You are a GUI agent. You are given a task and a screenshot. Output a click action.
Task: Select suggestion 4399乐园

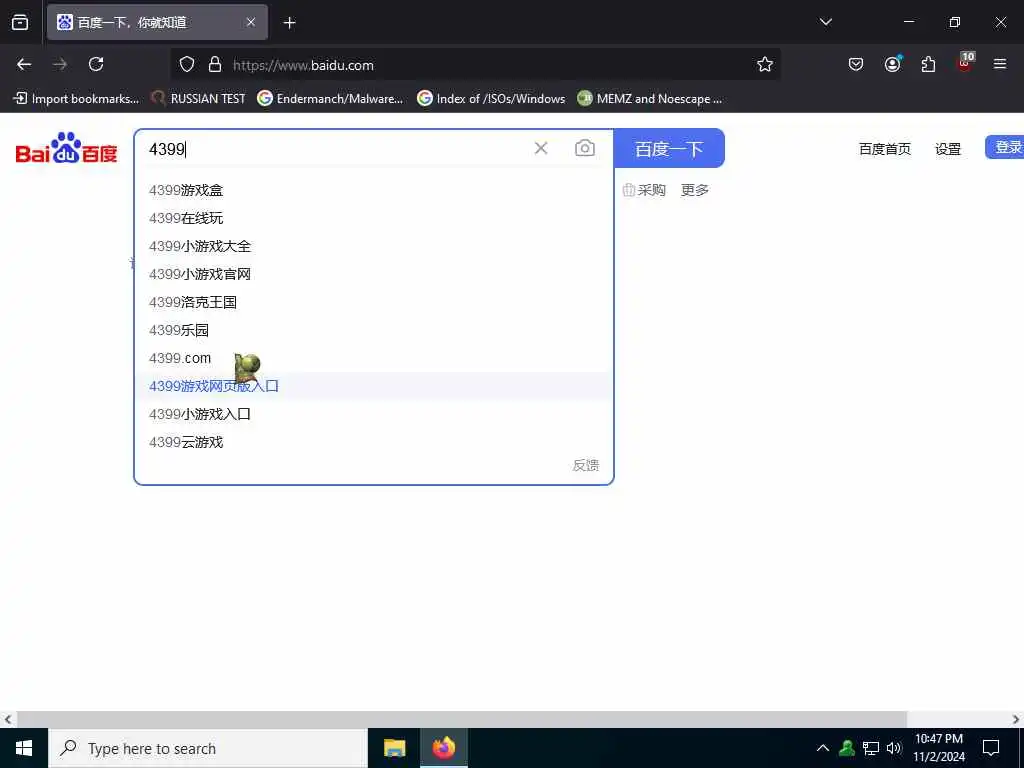(374, 330)
